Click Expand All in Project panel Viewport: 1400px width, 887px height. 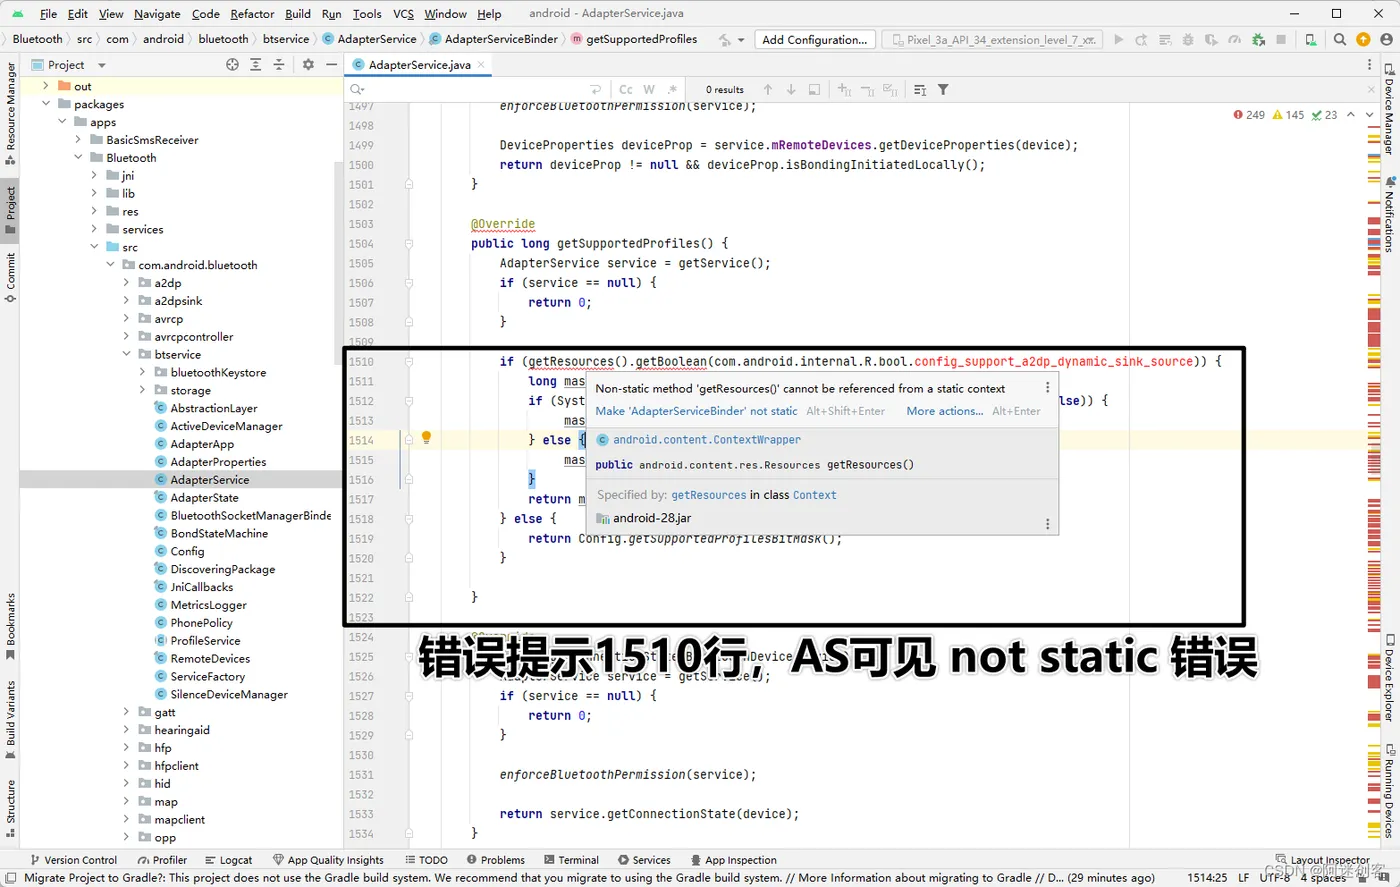click(x=255, y=64)
